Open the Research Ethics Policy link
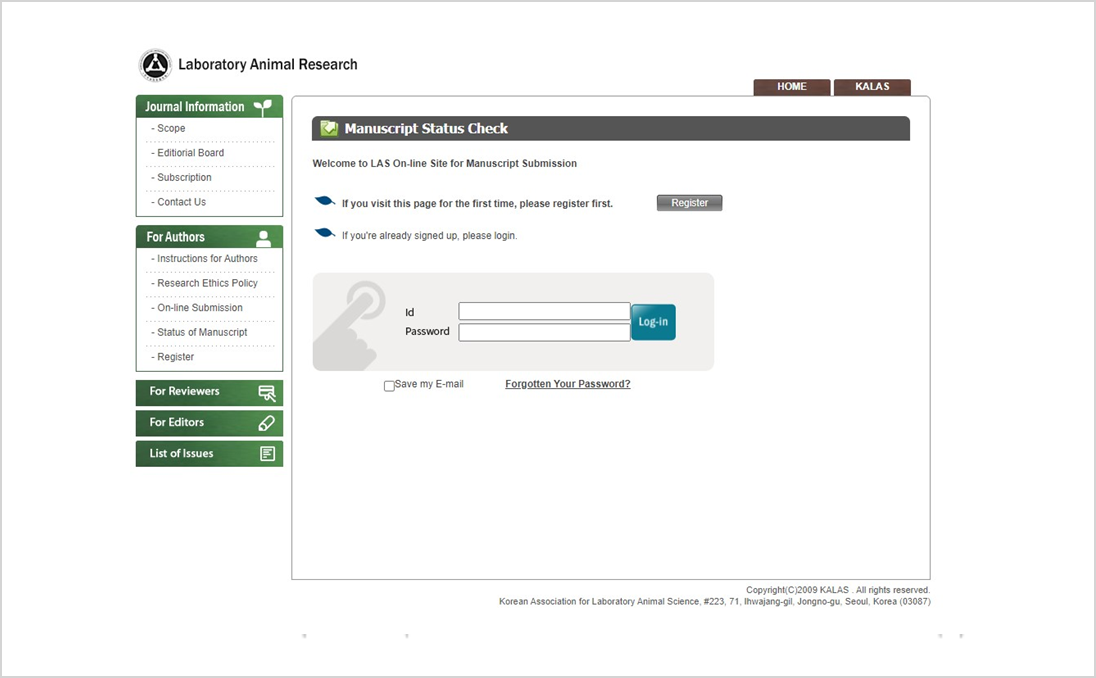The image size is (1096, 678). [207, 283]
